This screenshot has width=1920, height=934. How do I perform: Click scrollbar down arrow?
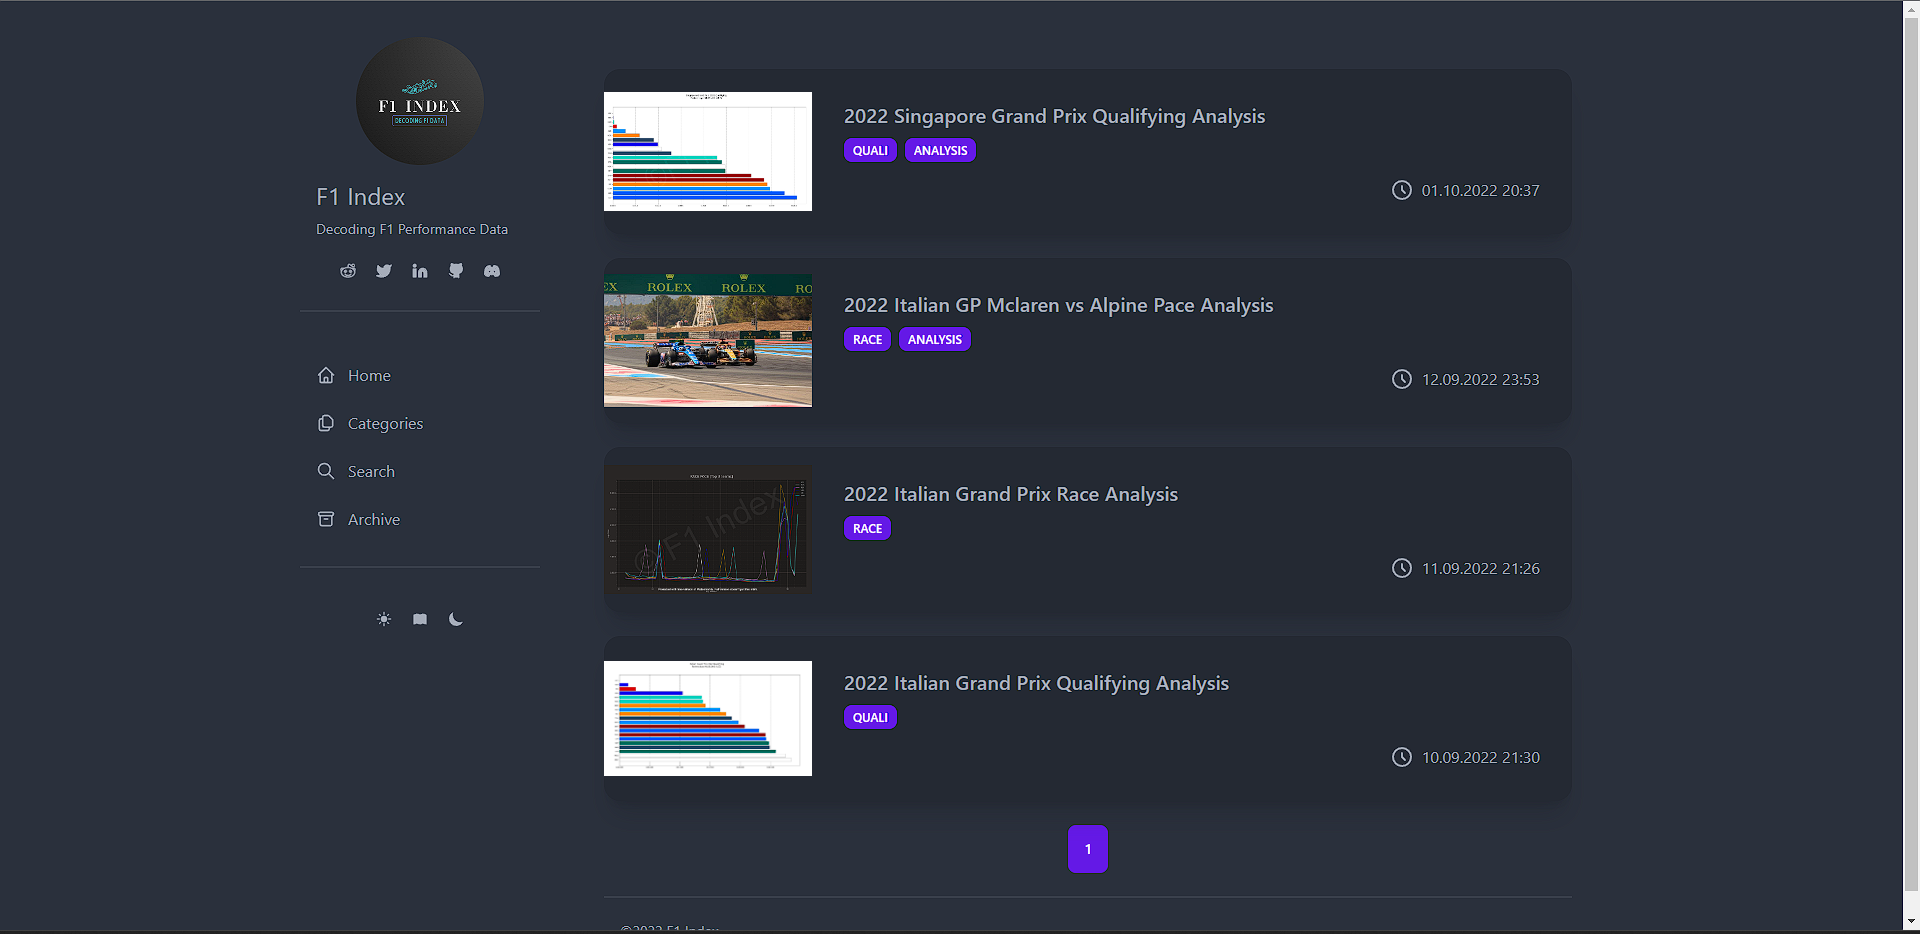(1911, 922)
